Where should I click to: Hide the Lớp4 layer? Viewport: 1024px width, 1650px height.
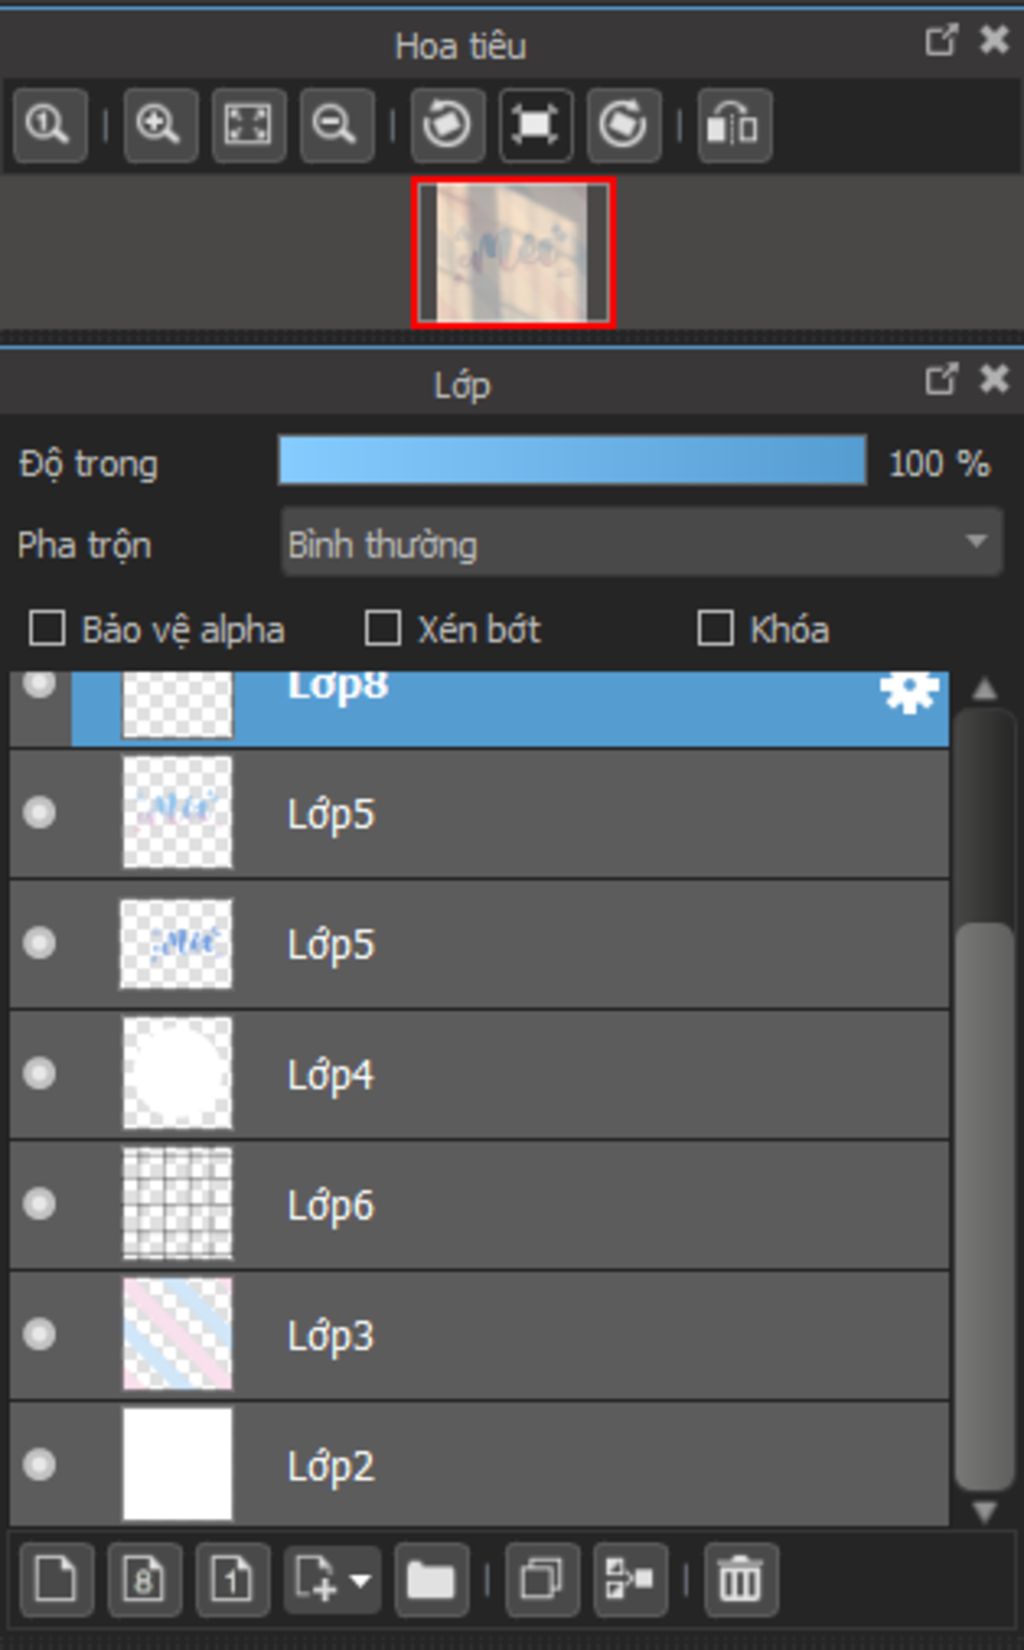pyautogui.click(x=40, y=1073)
